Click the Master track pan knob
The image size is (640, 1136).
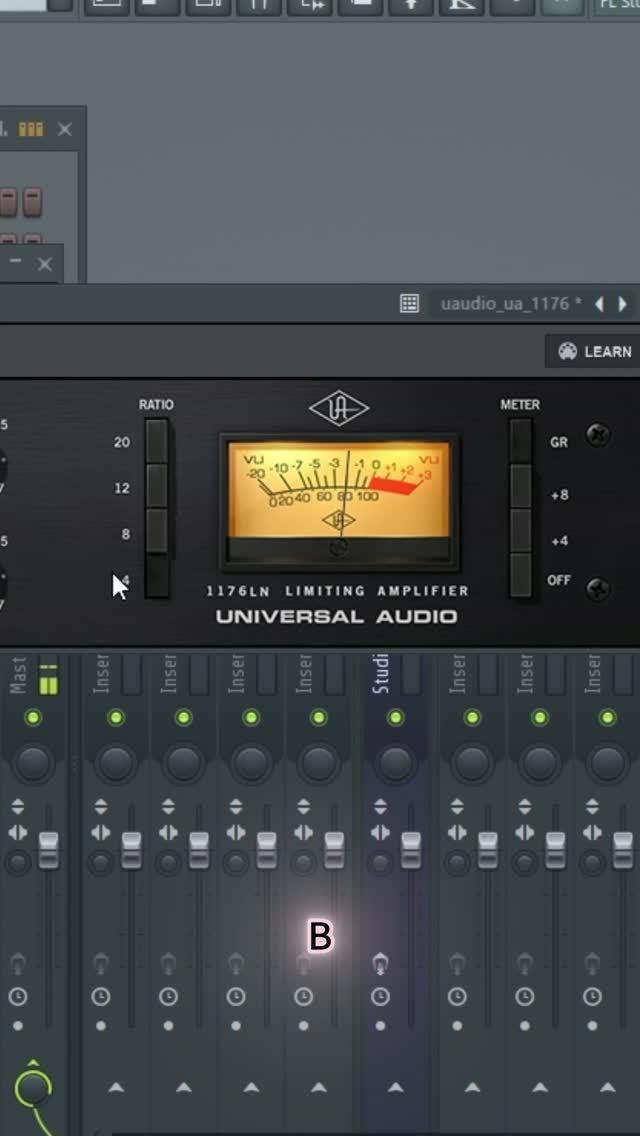(33, 762)
